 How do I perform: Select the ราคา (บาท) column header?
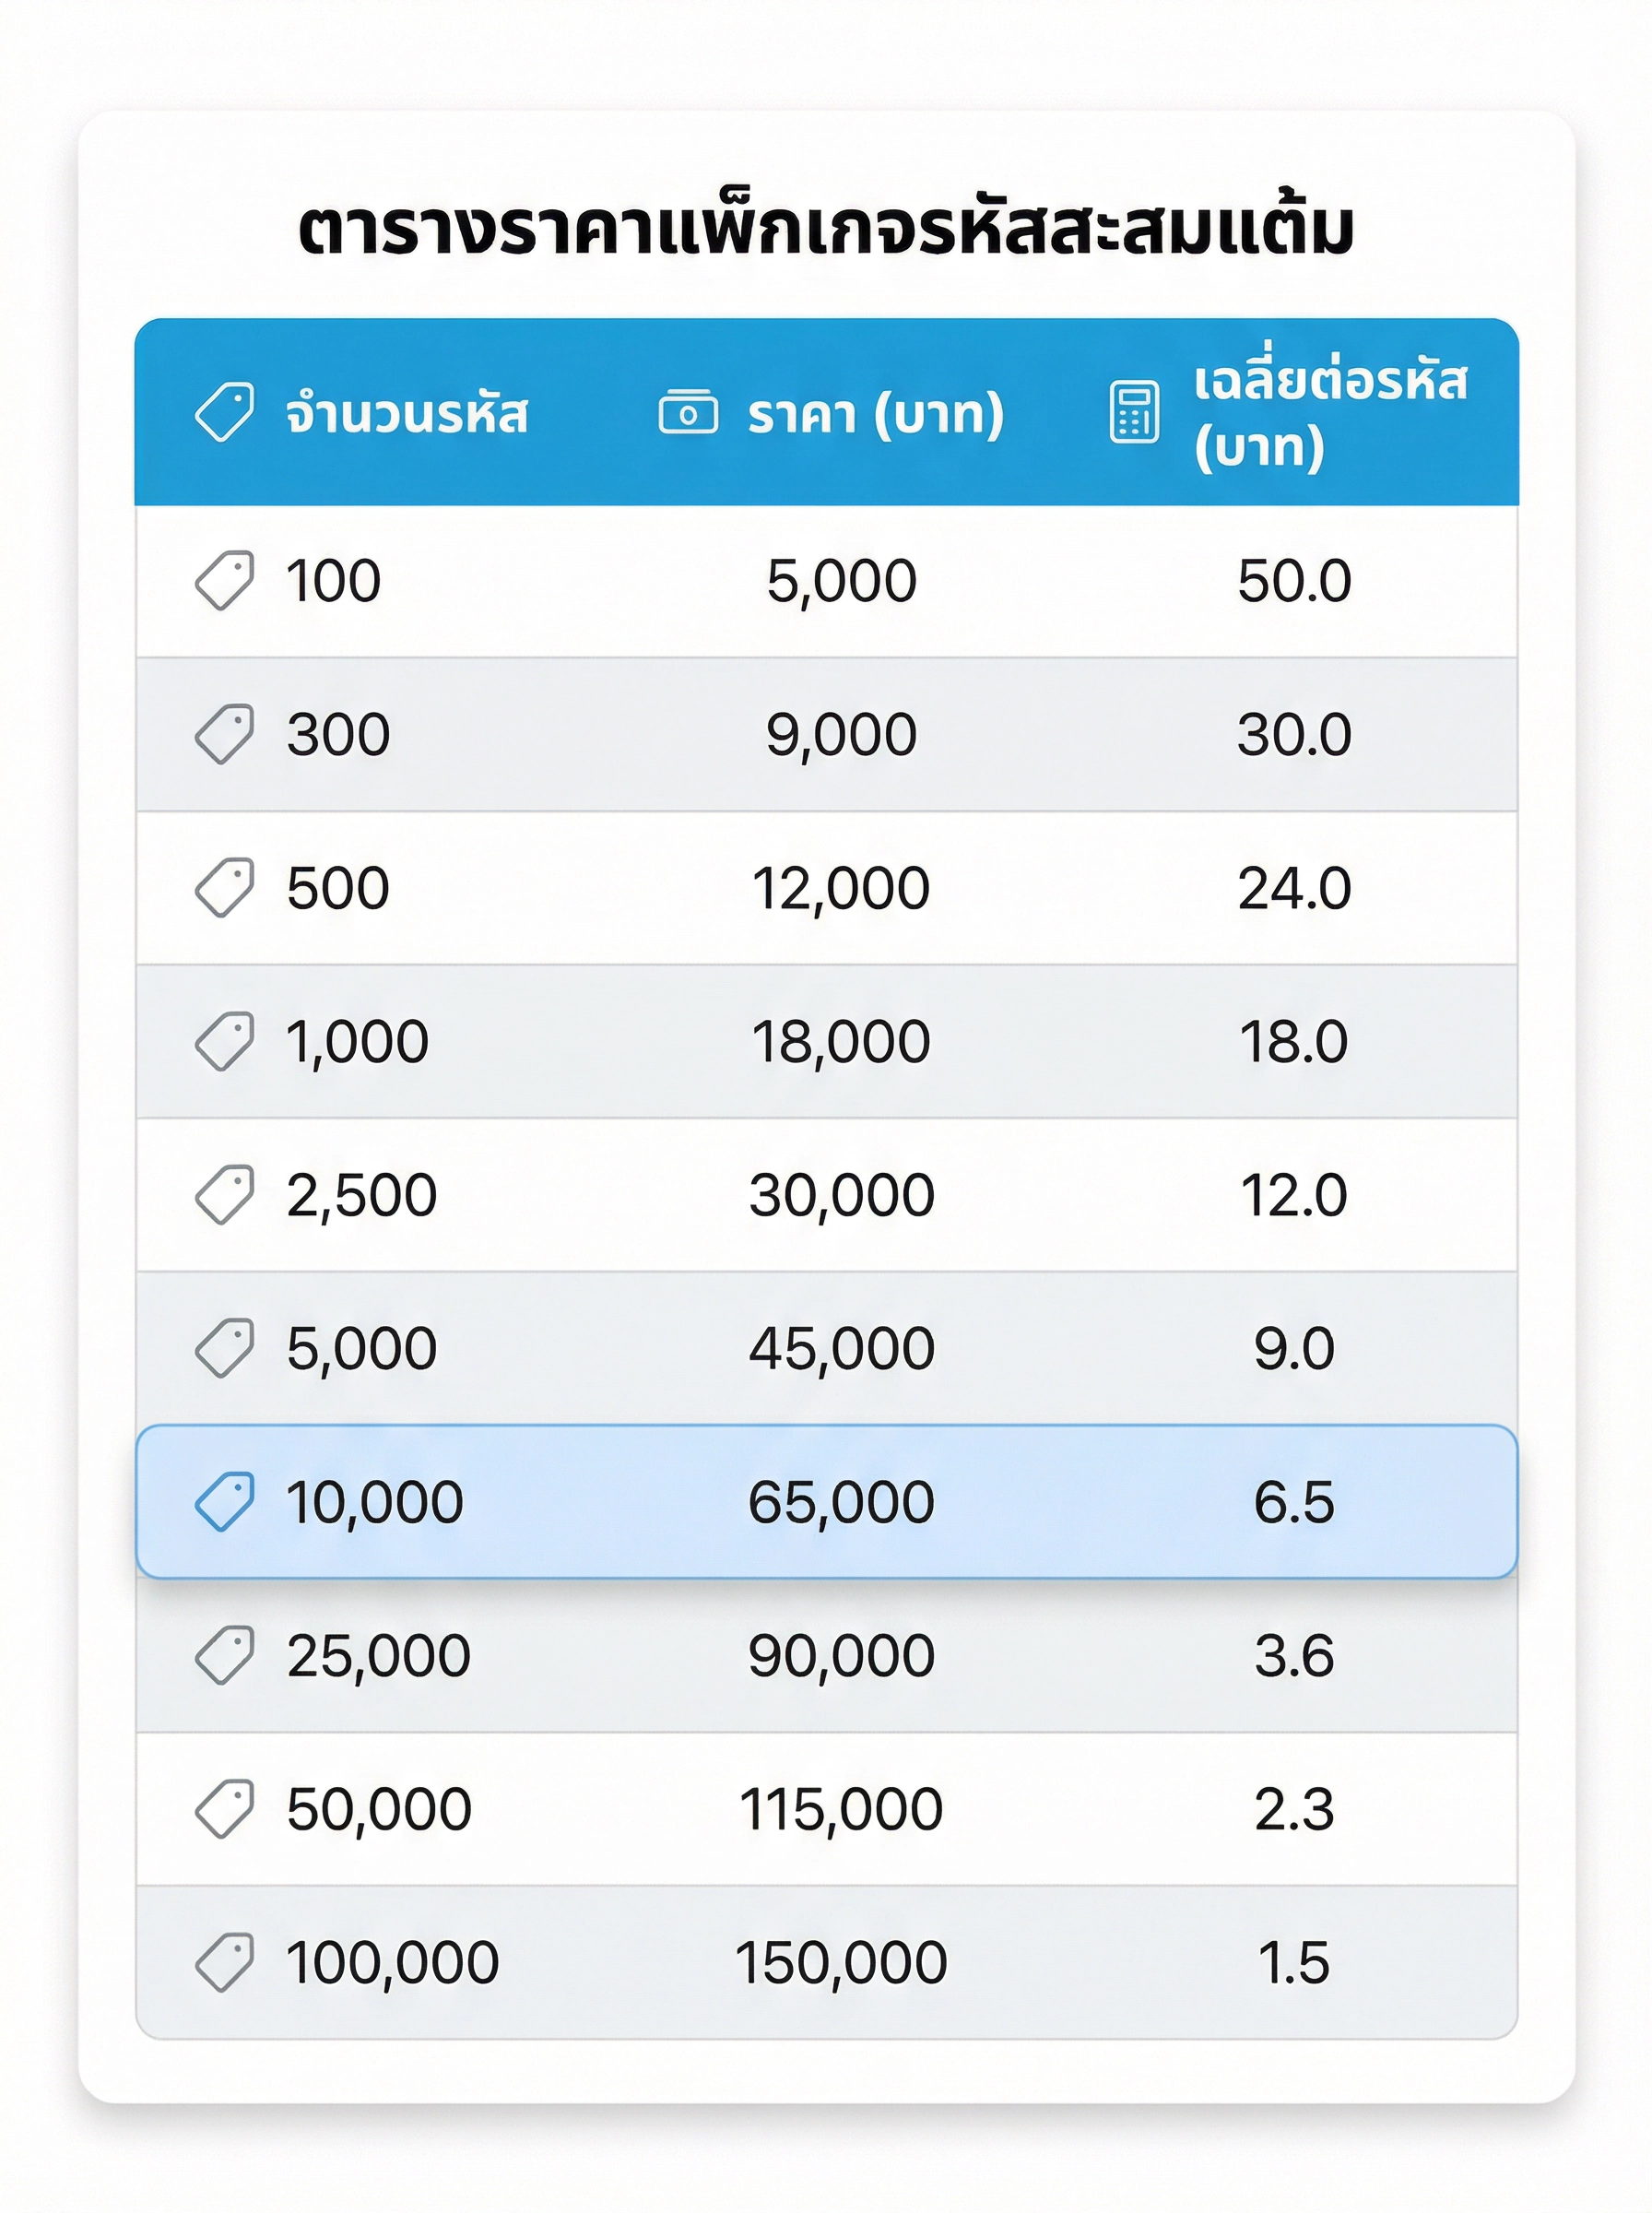[875, 413]
